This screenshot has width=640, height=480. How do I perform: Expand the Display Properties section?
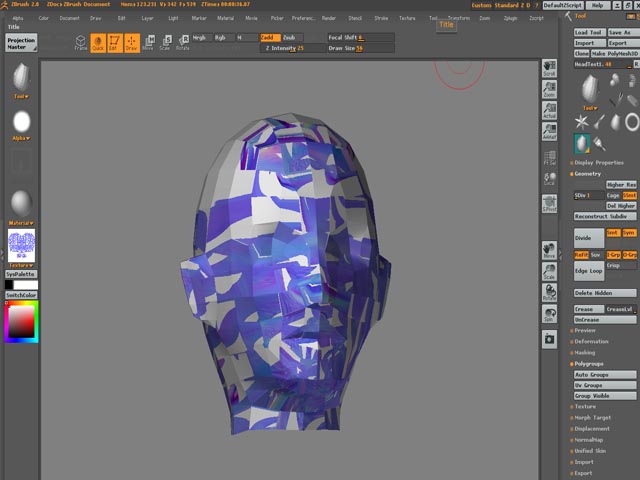[598, 163]
